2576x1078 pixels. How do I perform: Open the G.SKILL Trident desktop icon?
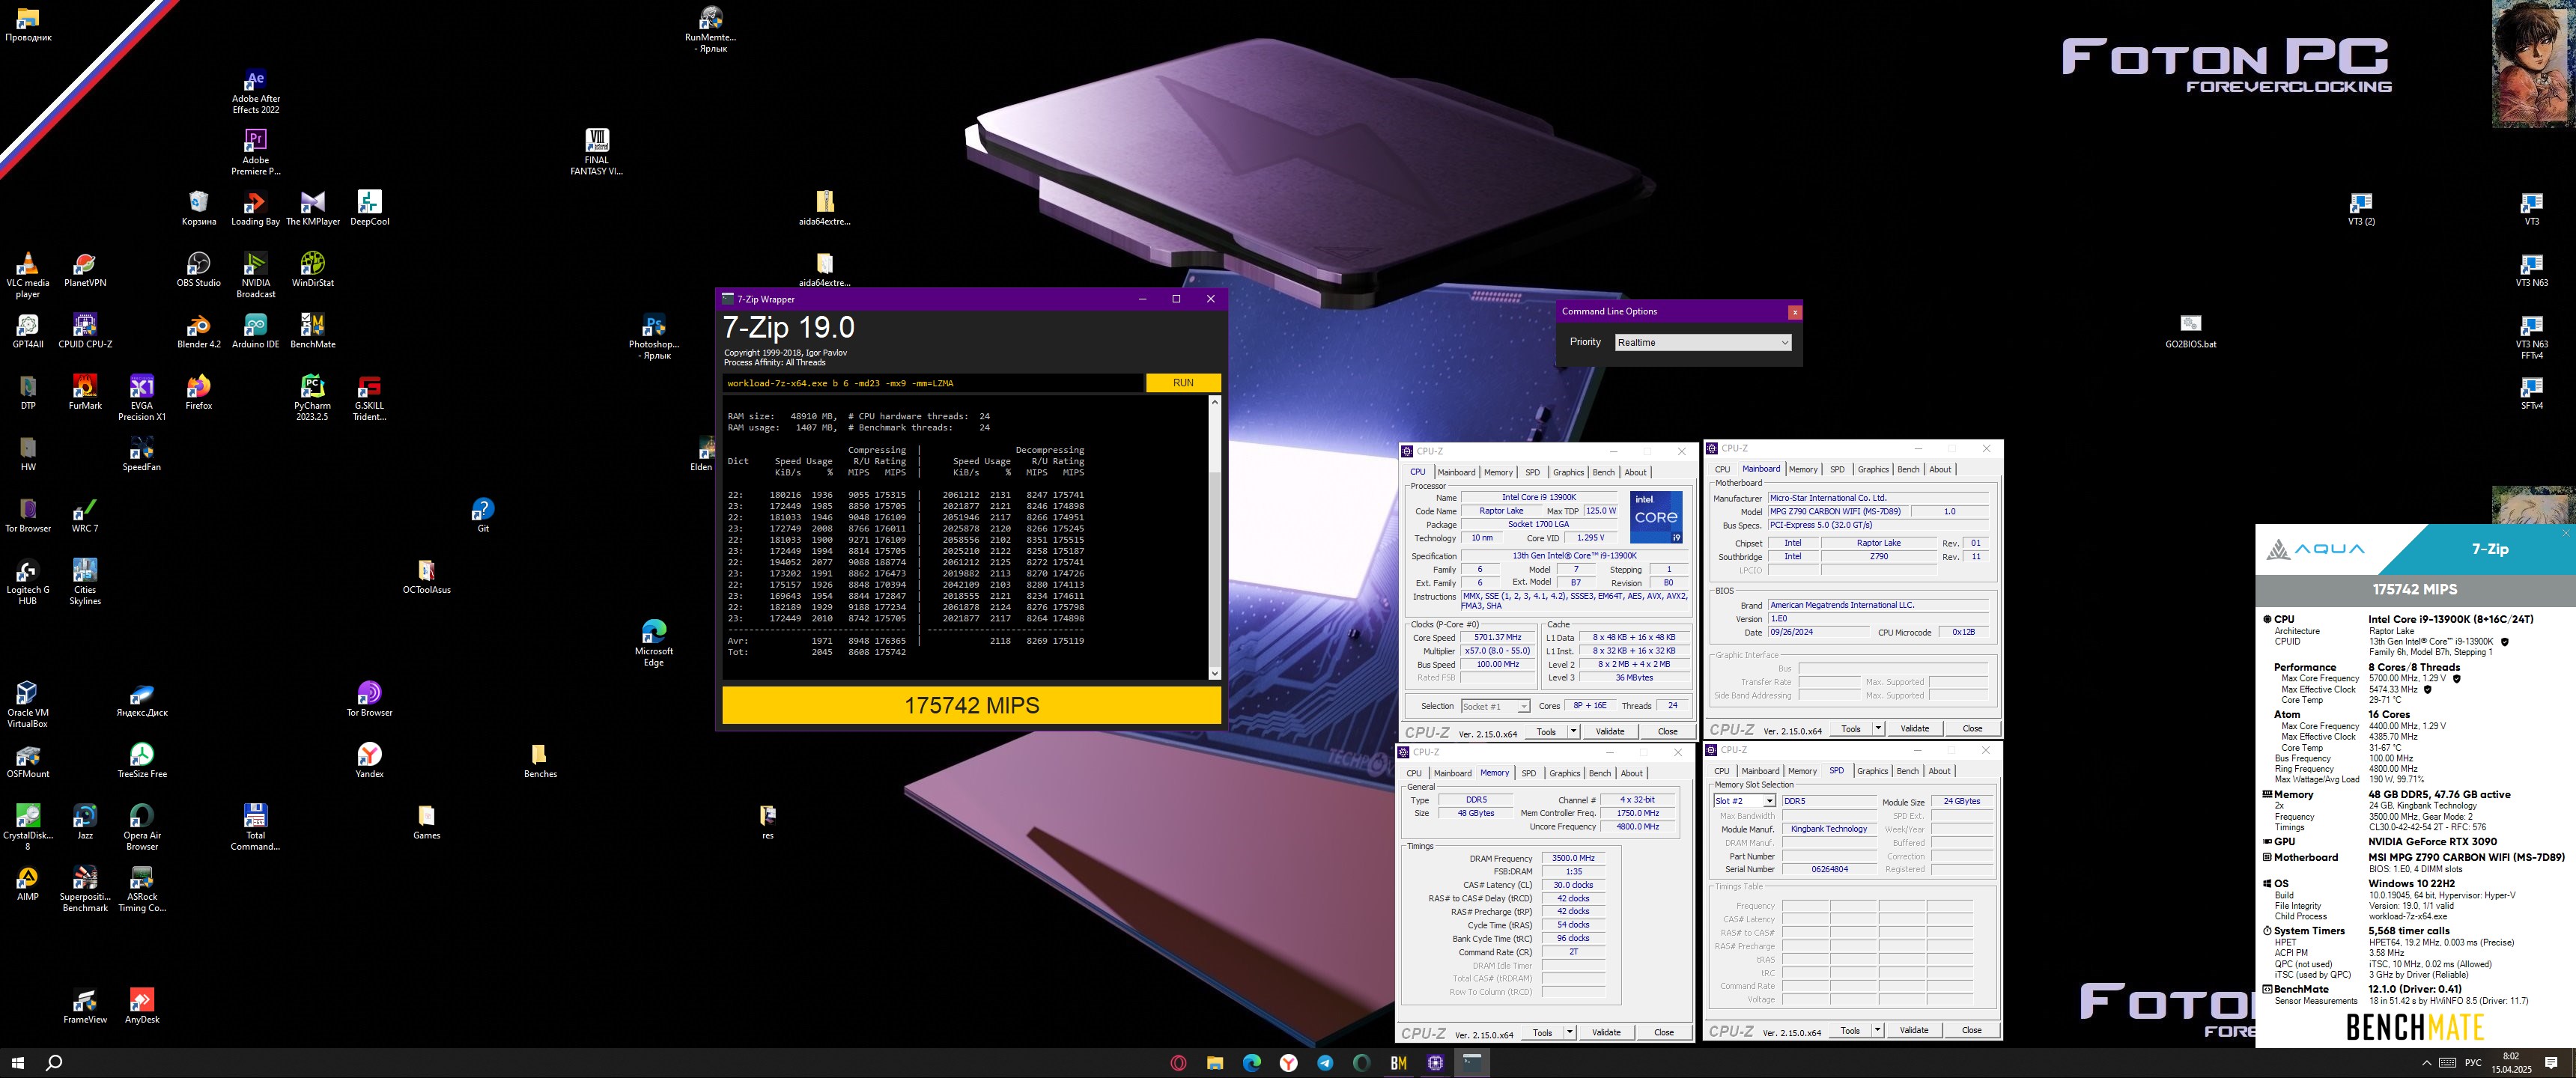click(369, 397)
